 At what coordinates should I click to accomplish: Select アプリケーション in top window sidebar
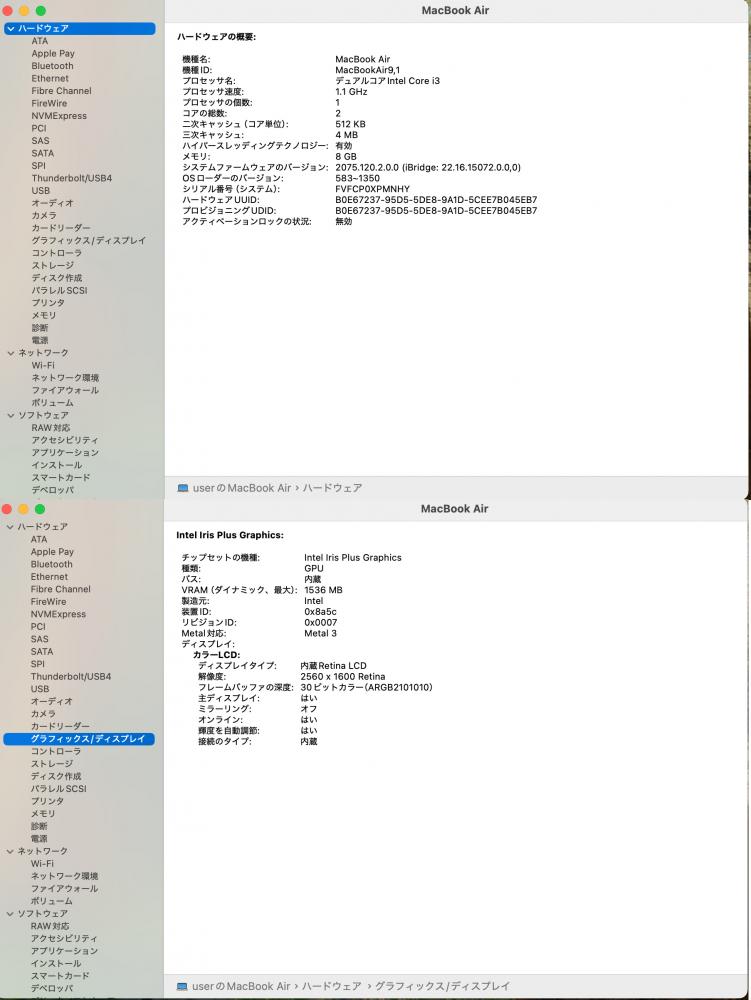pyautogui.click(x=65, y=453)
